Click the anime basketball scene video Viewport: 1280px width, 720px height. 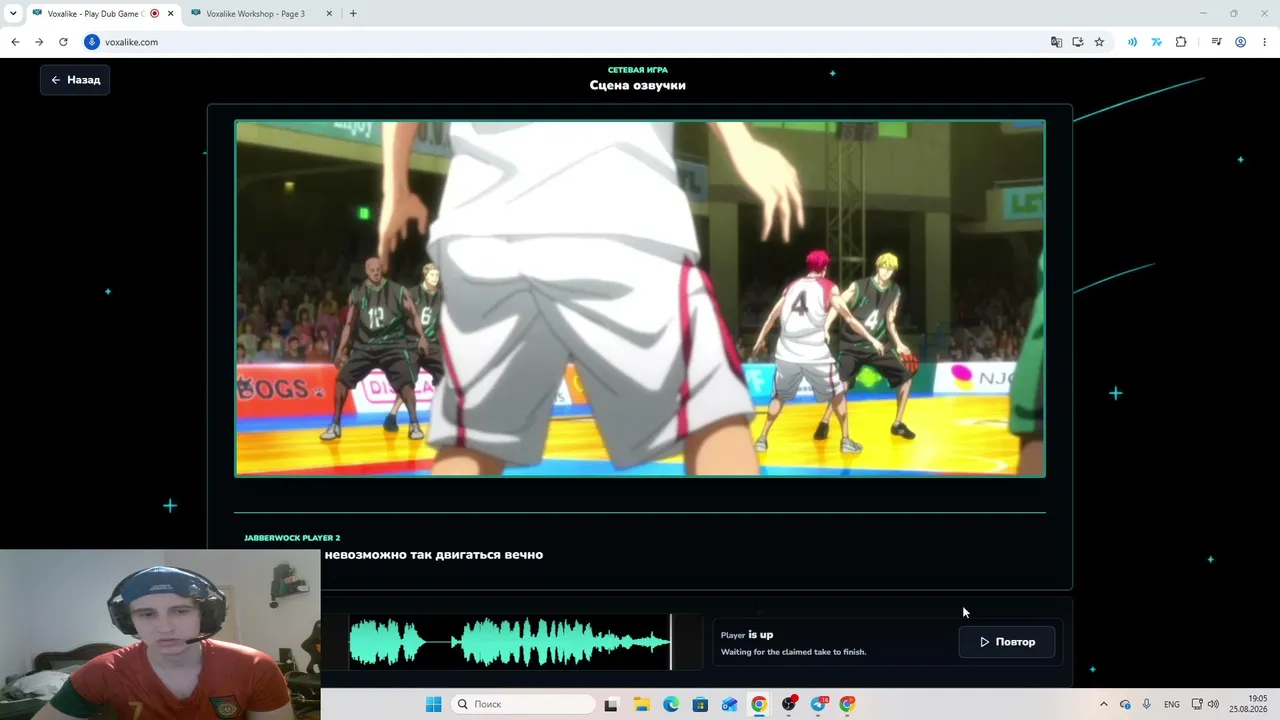pyautogui.click(x=640, y=298)
